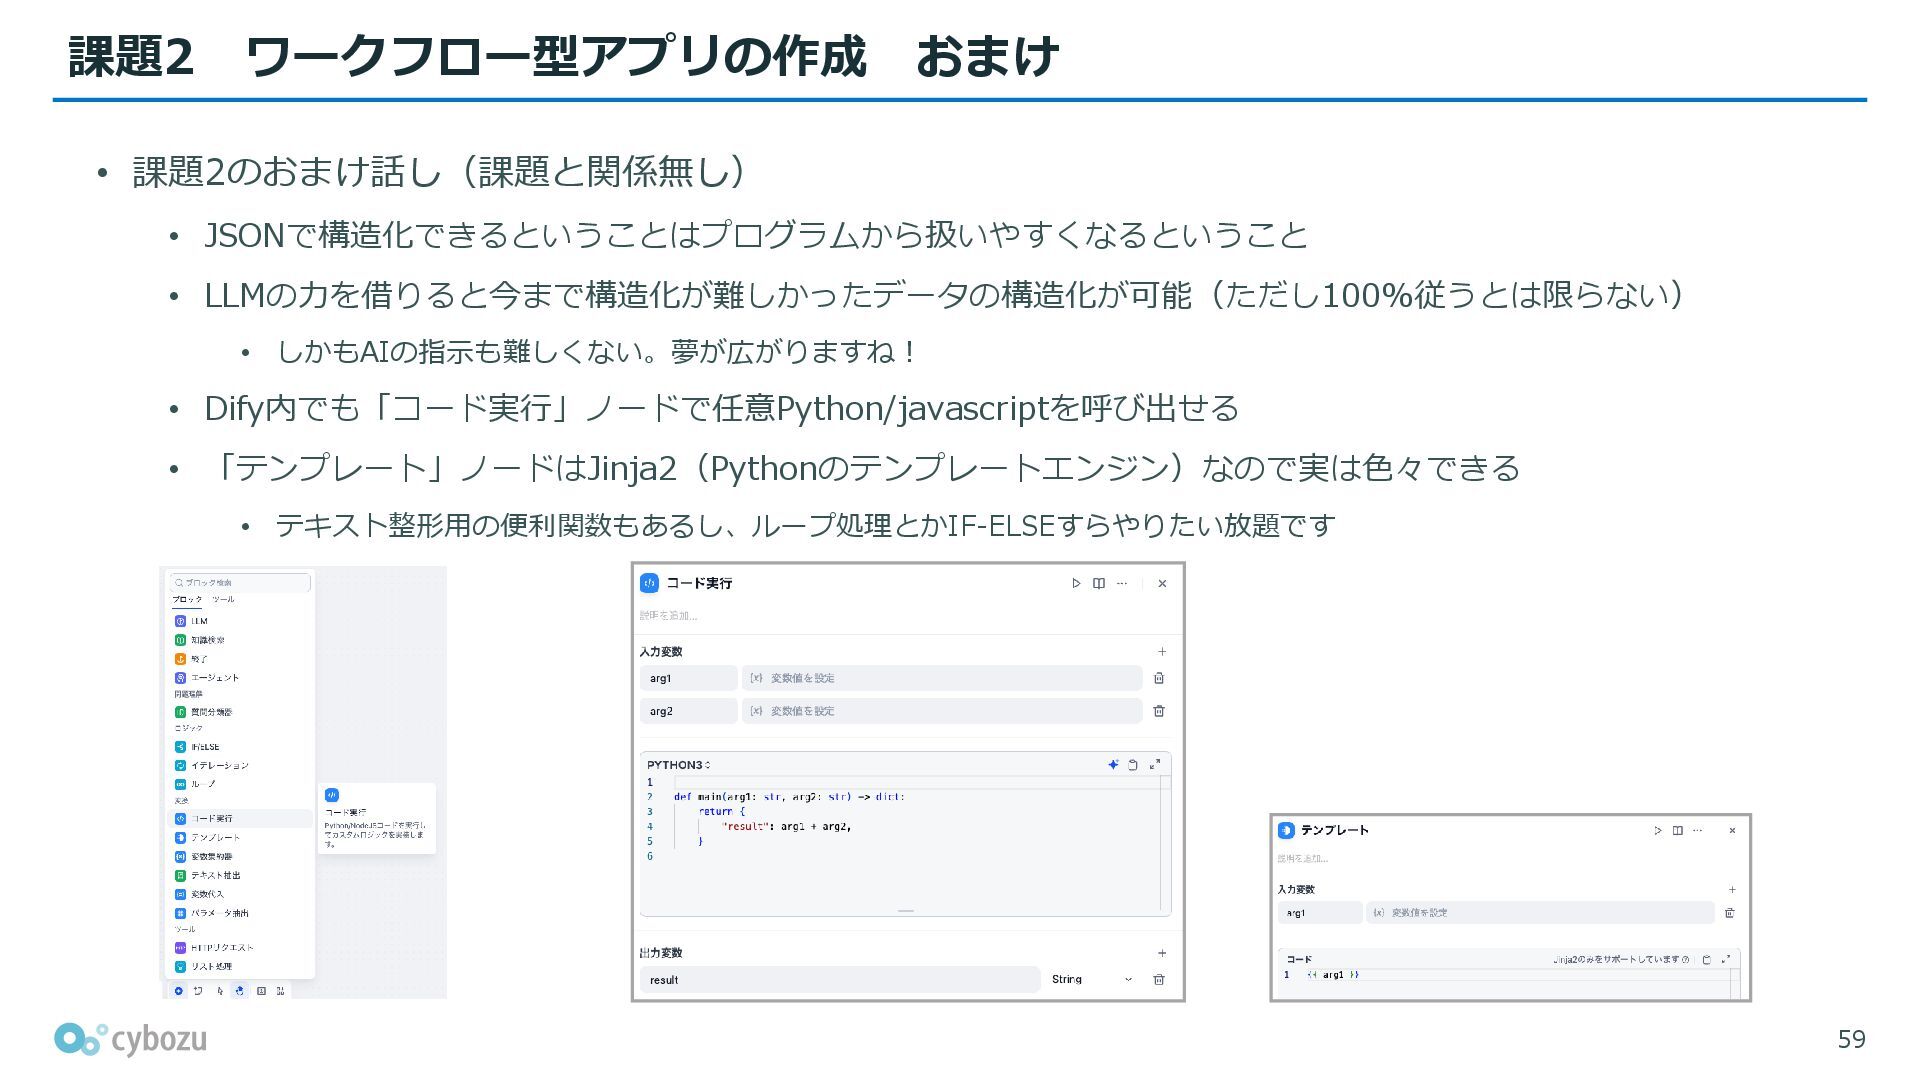The width and height of the screenshot is (1920, 1080).
Task: Delete arg1 variable in テンプレート panel
Action: point(1730,913)
